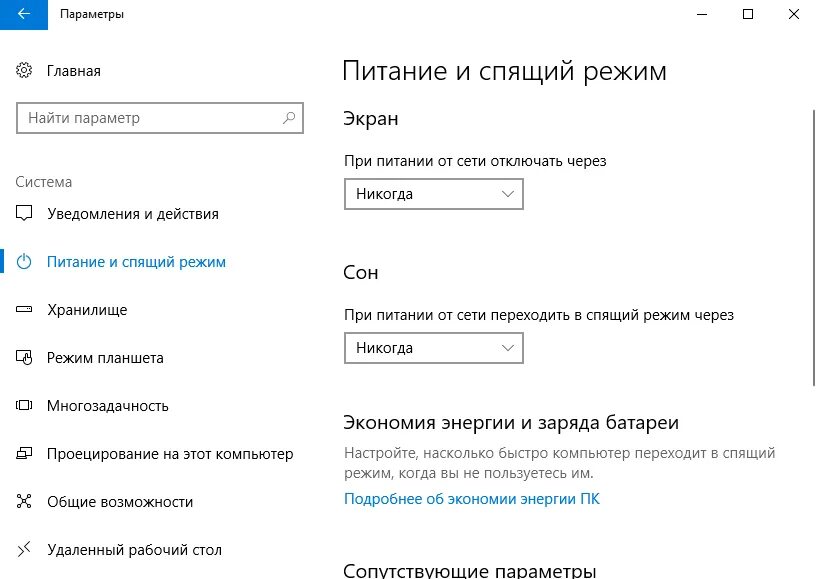The image size is (817, 579).
Task: Open the sleep mode time dropdown
Action: click(433, 348)
